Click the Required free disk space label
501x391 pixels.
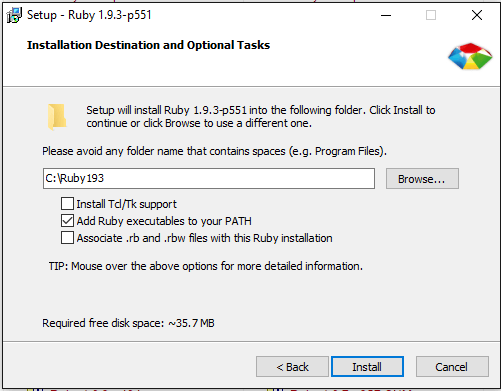128,323
